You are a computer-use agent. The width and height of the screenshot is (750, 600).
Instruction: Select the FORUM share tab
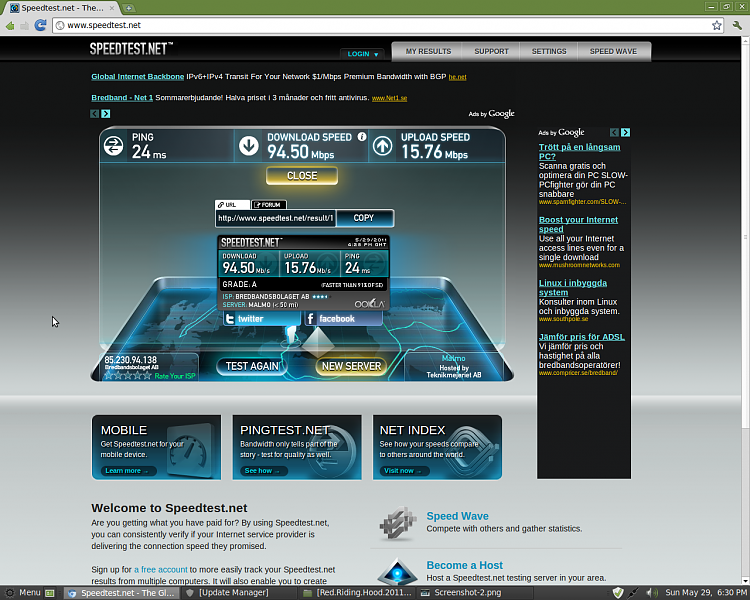click(x=269, y=205)
